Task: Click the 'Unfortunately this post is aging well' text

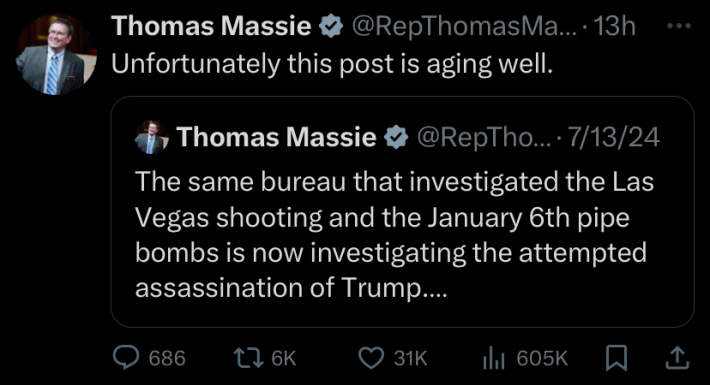Action: click(332, 64)
